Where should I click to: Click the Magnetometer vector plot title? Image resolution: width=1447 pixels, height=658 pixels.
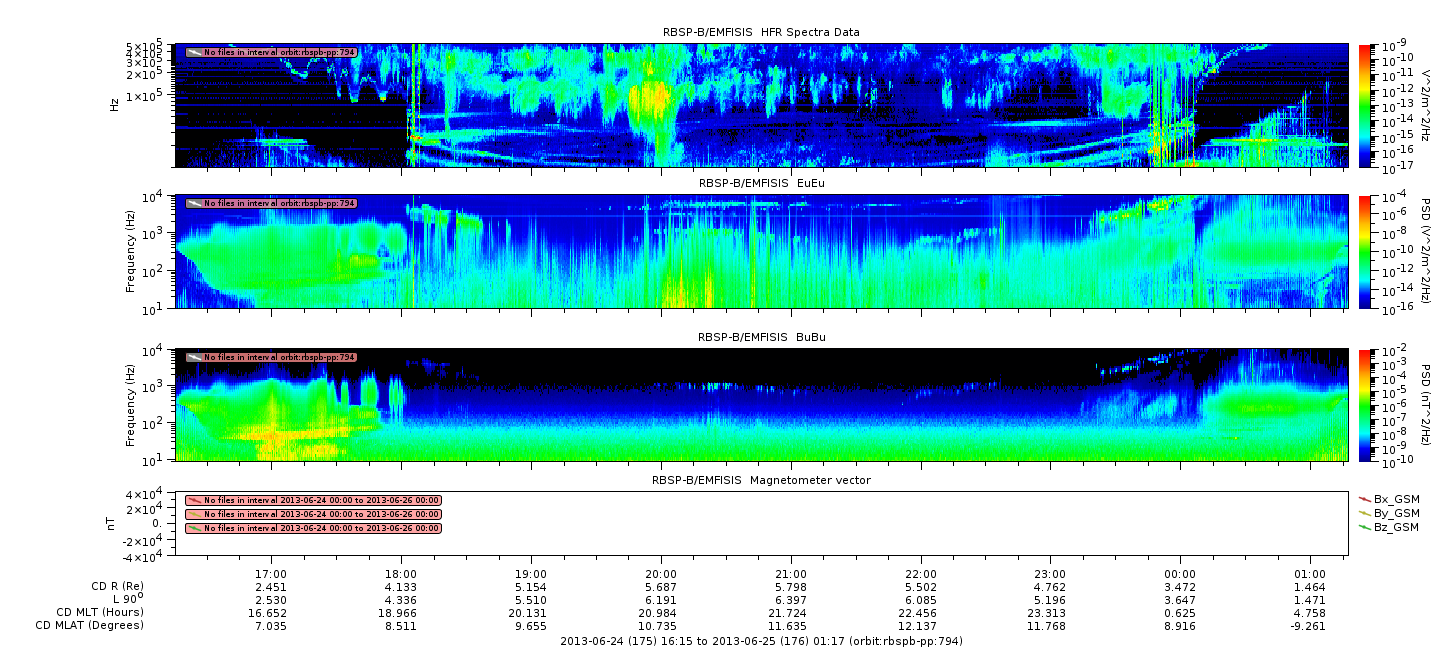[x=760, y=480]
